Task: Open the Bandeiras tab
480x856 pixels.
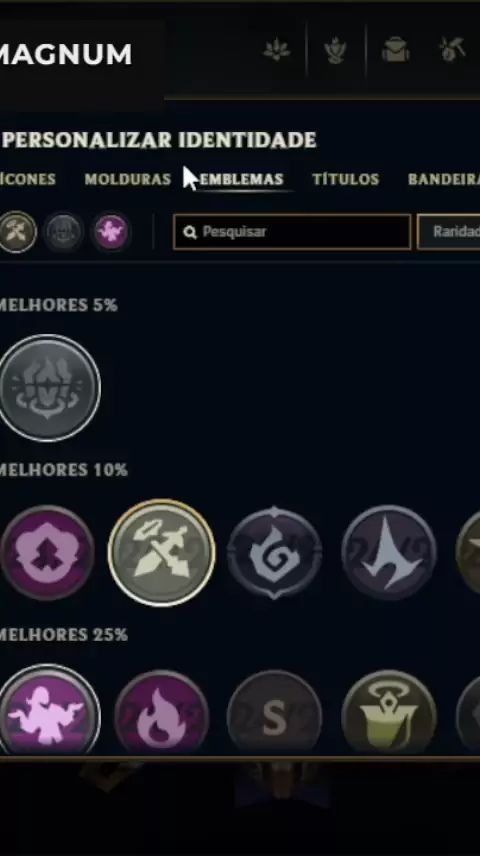Action: point(444,179)
